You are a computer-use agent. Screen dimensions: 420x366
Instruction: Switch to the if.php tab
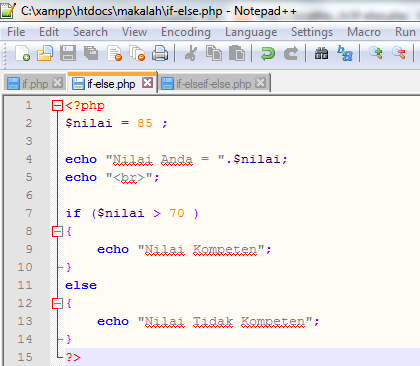[35, 83]
